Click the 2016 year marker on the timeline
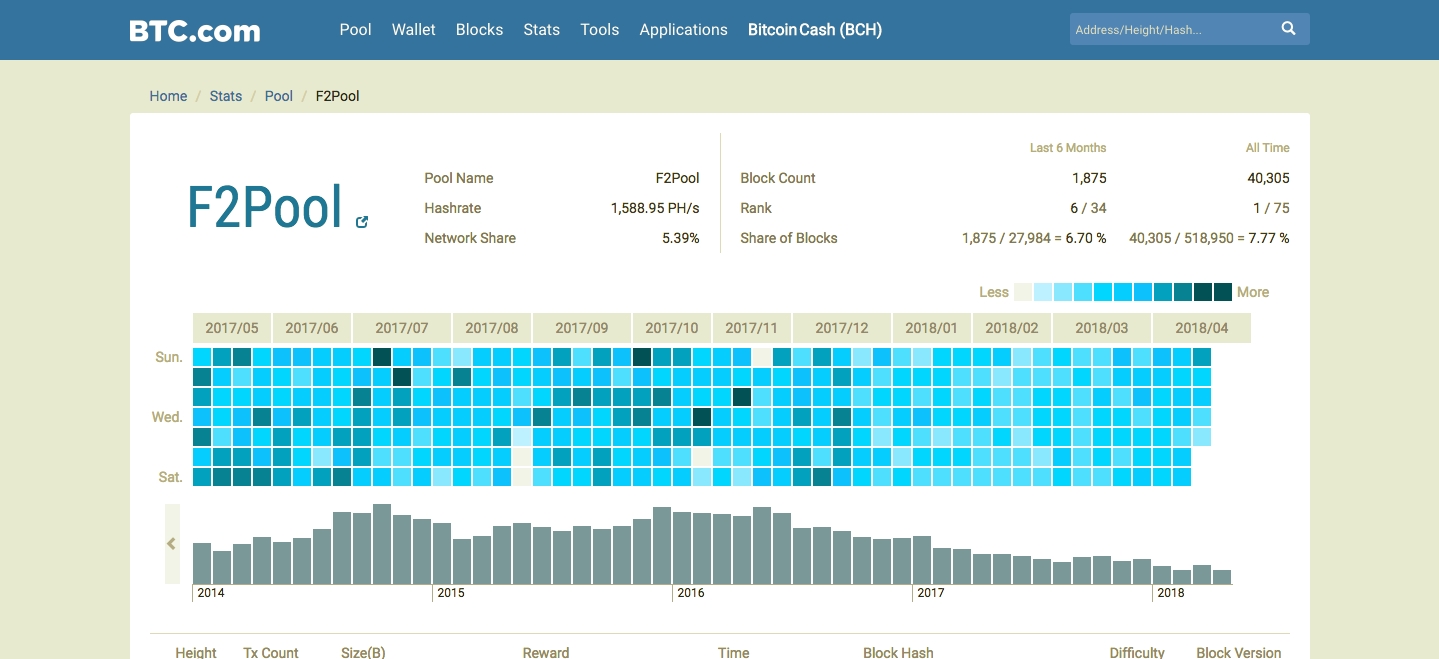Screen dimensions: 1439x659 [691, 593]
